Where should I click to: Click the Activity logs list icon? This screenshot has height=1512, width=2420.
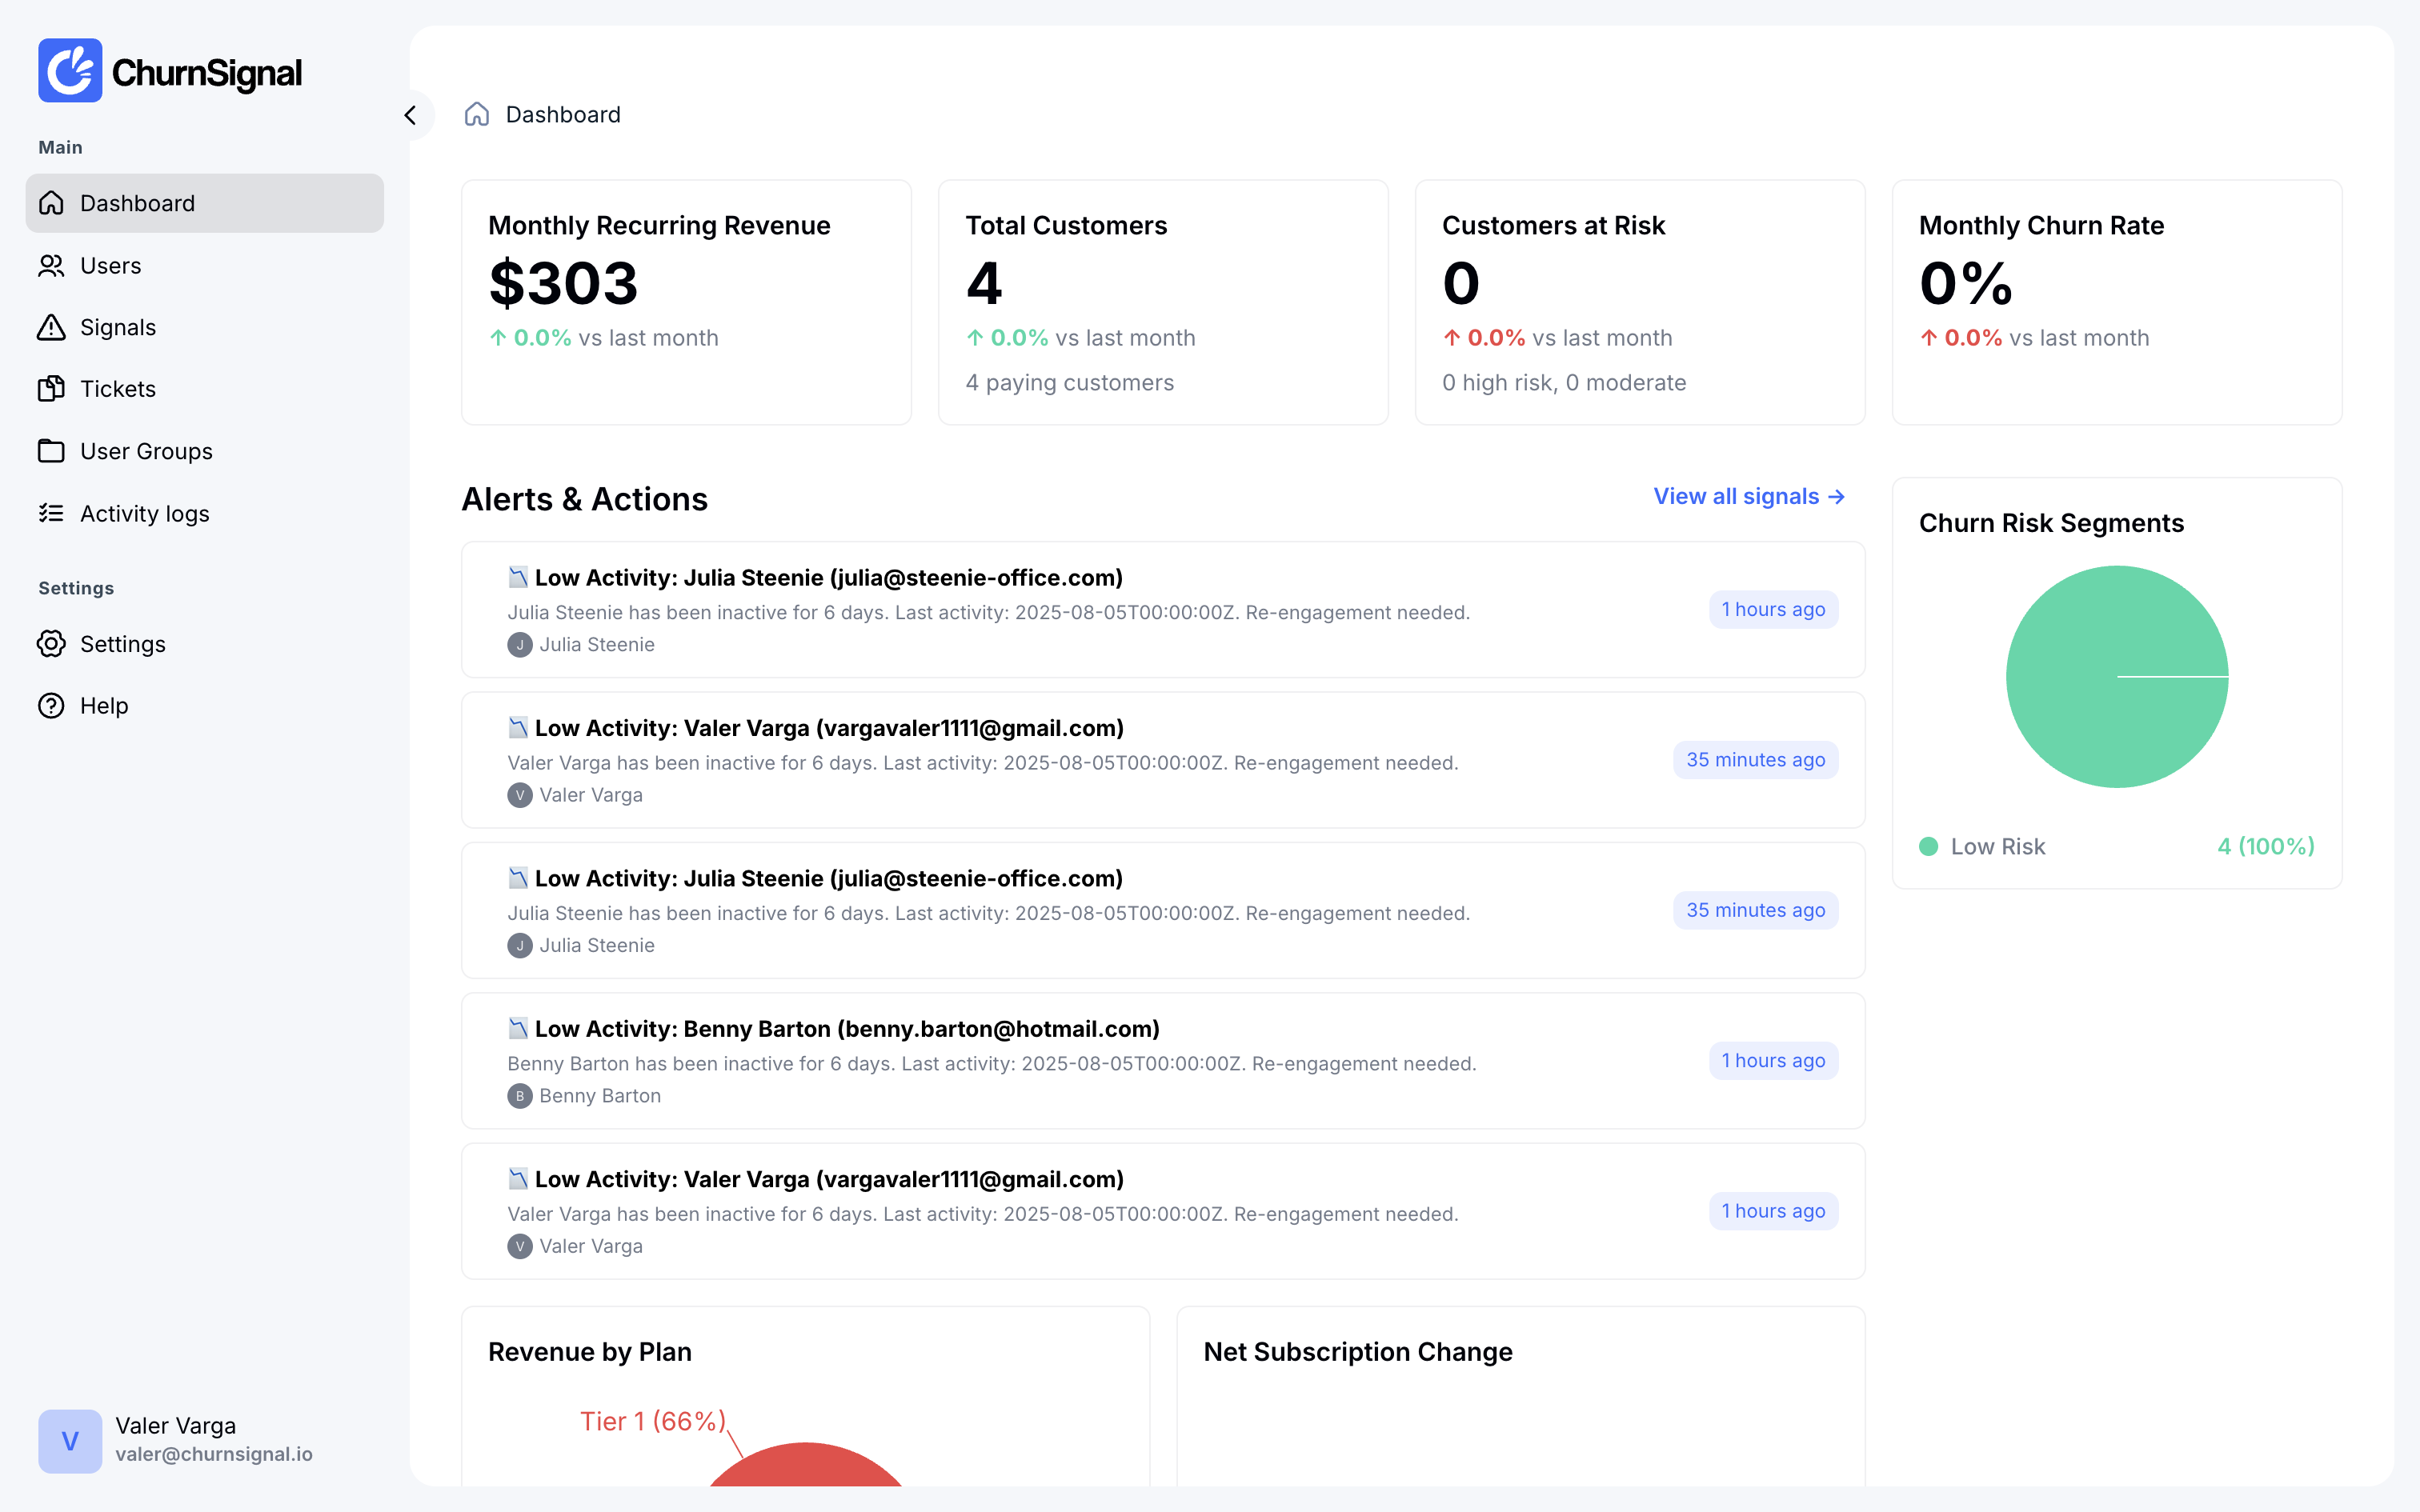(x=52, y=513)
